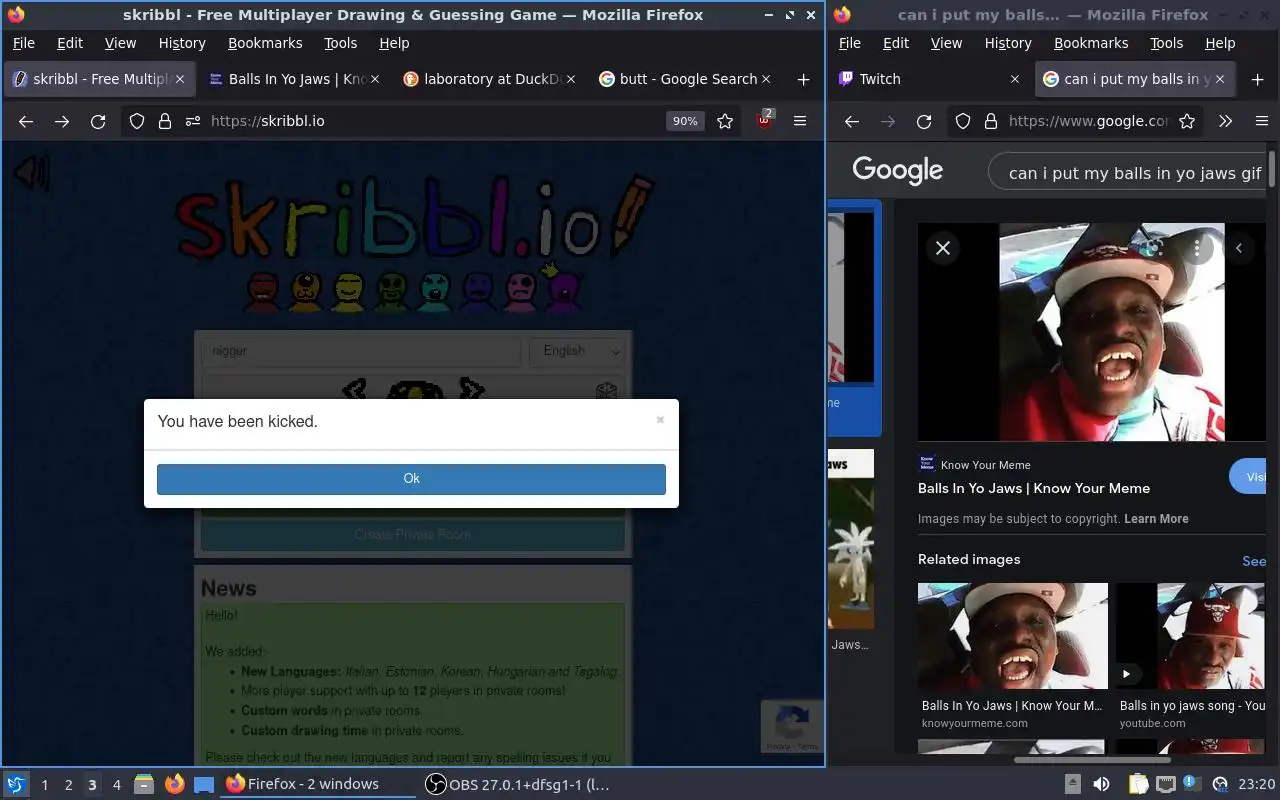1280x800 pixels.
Task: Click the randomize avatar dice icon
Action: click(x=606, y=391)
